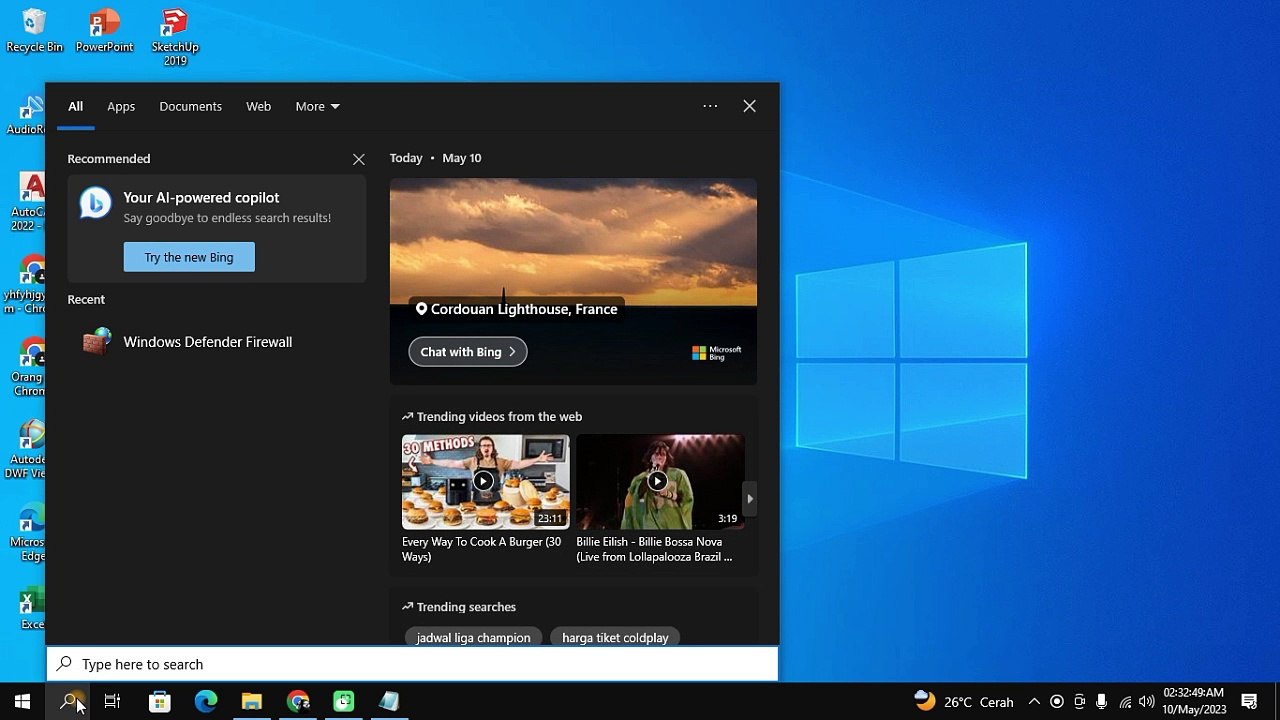The width and height of the screenshot is (1280, 720).
Task: Launch Microsoft Store from the taskbar
Action: tap(160, 701)
